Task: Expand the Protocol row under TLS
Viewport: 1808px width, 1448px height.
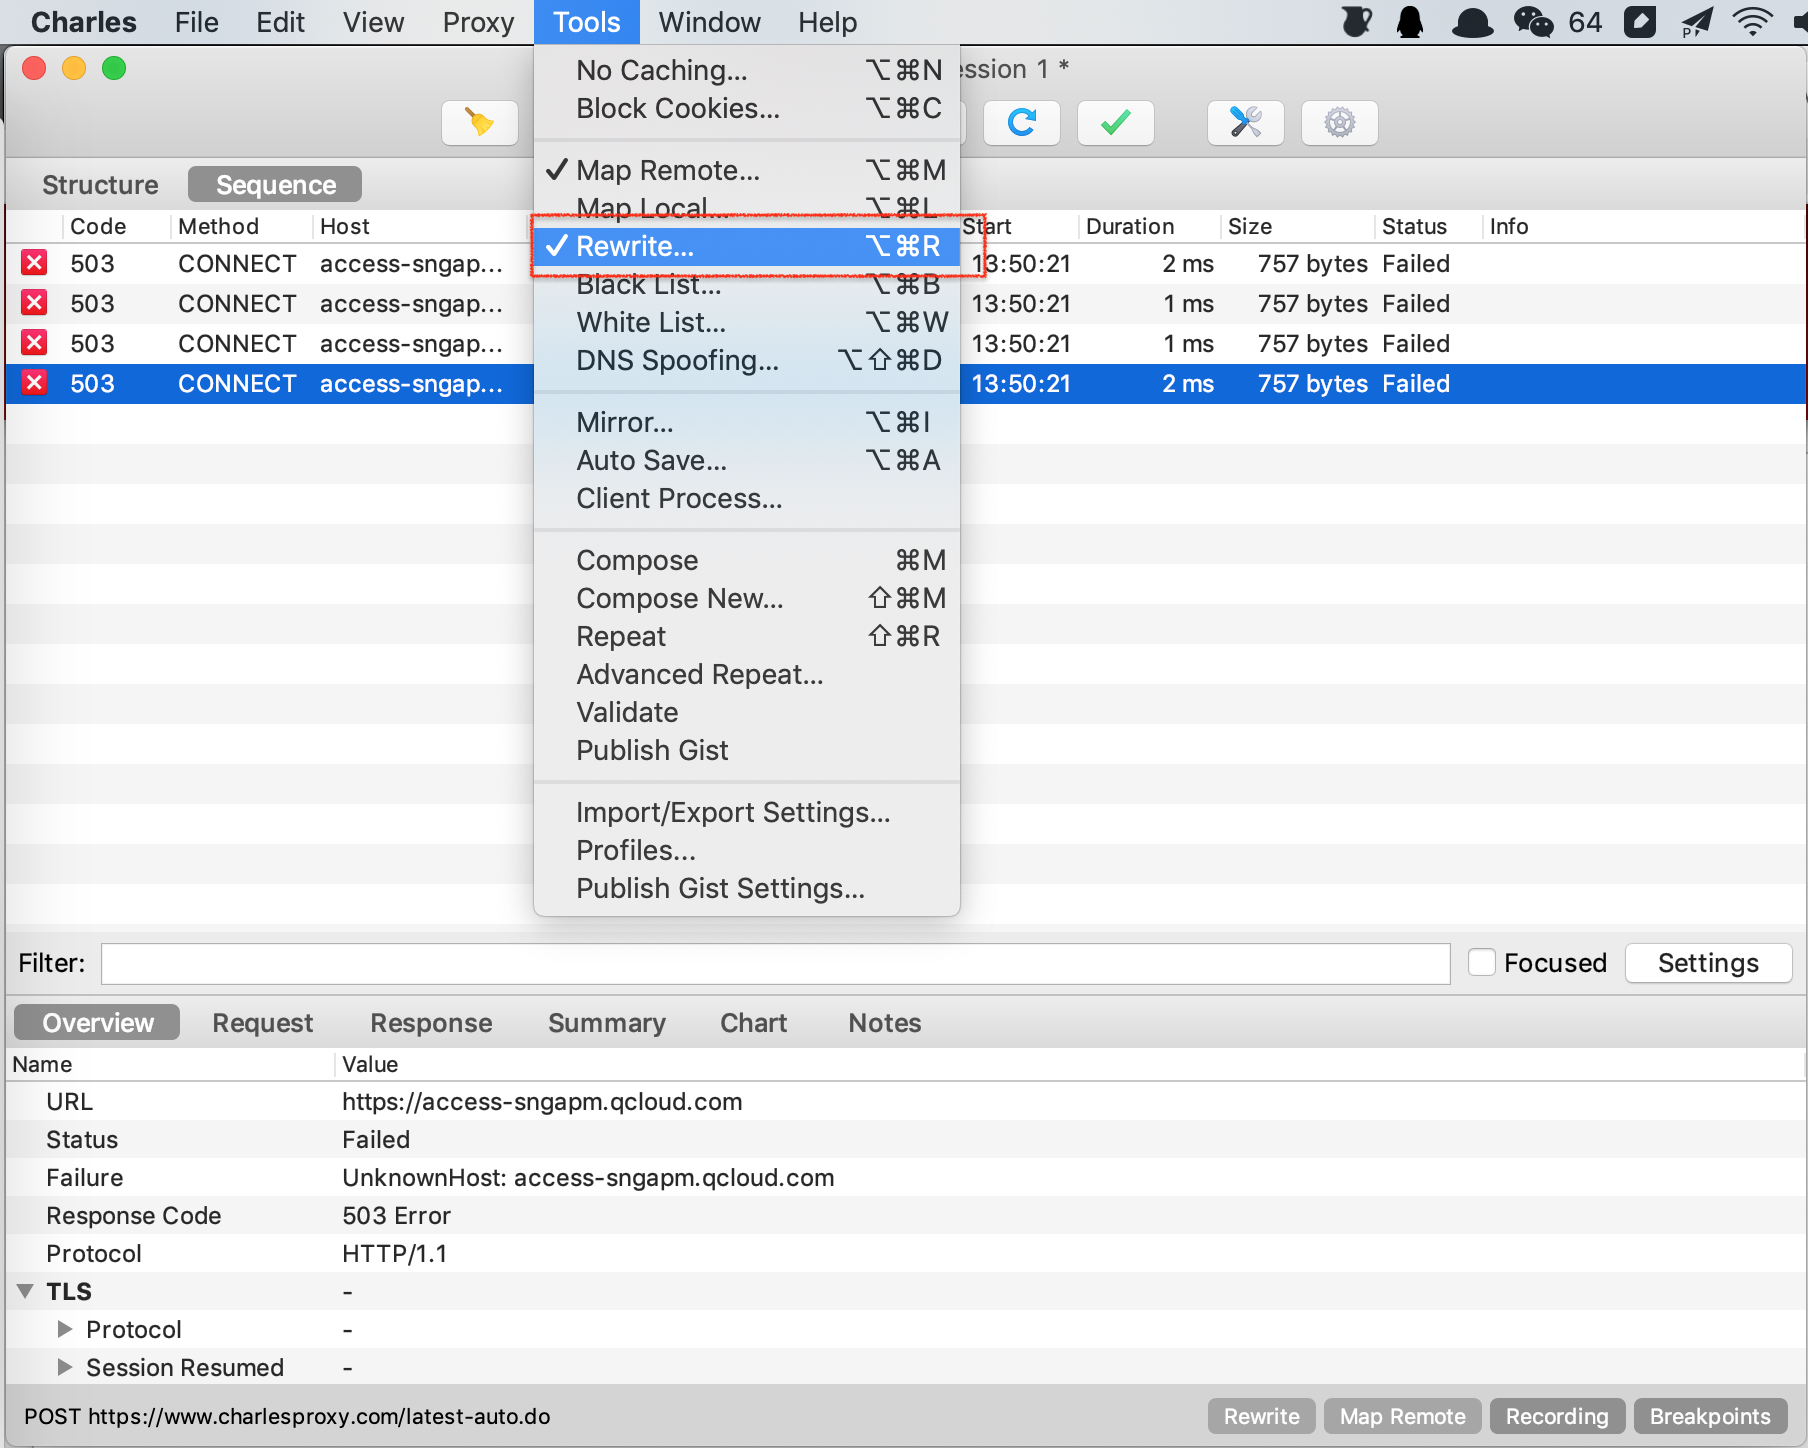Action: (65, 1329)
